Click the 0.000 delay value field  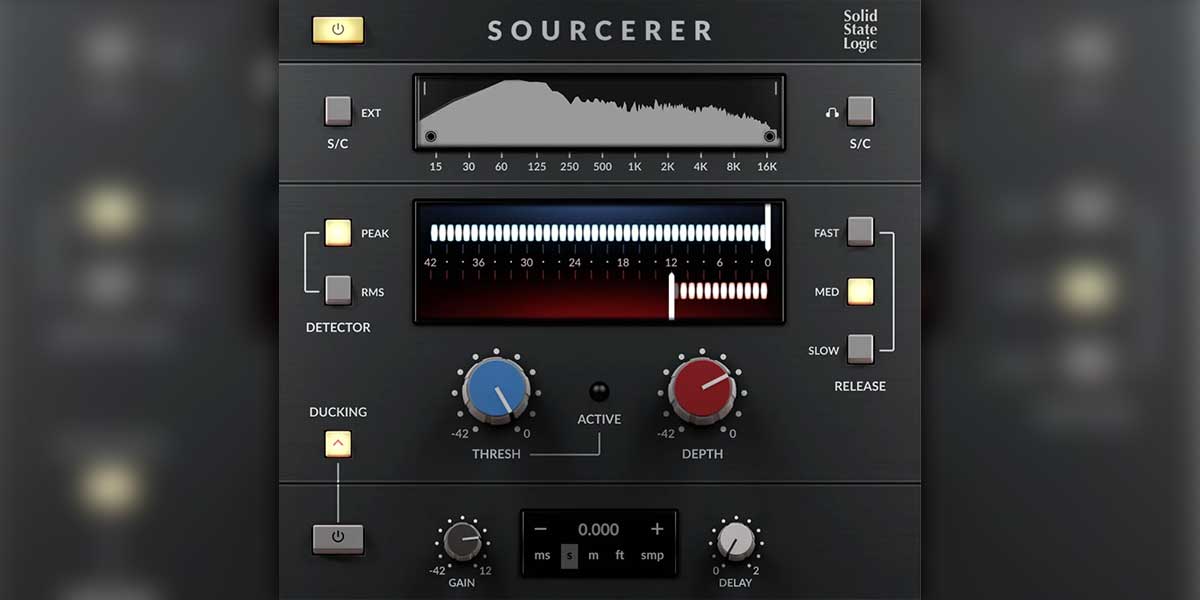coord(598,529)
